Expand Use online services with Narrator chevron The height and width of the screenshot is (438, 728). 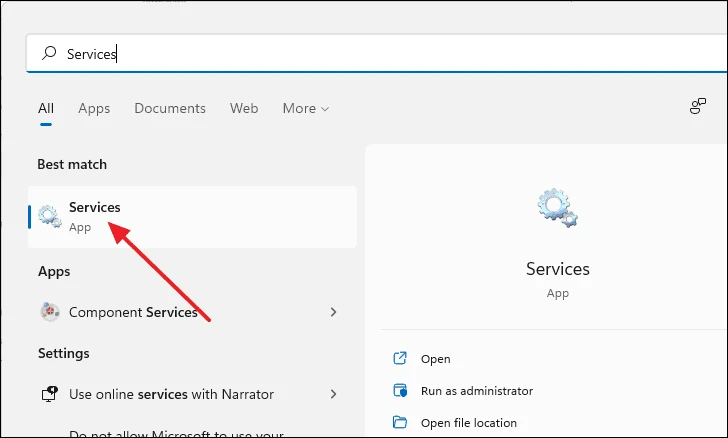[333, 394]
